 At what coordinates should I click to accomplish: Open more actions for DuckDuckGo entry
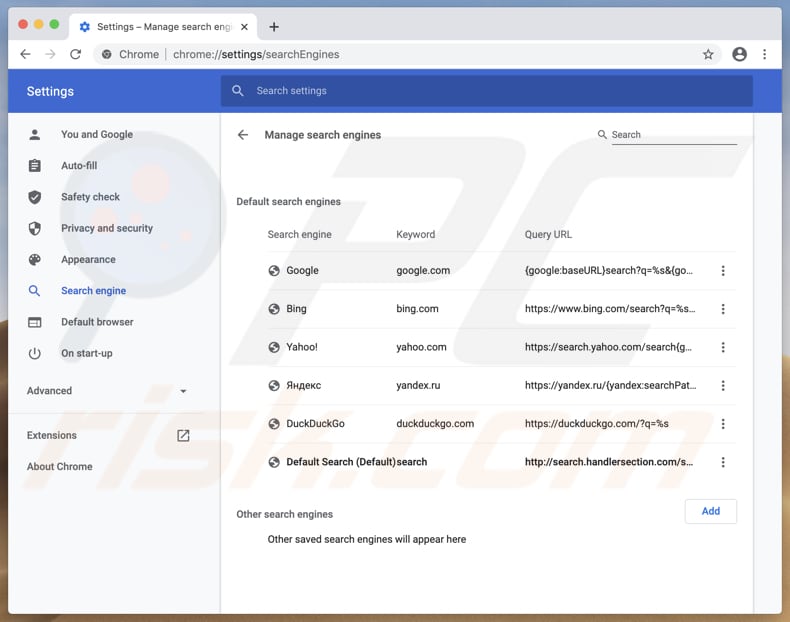[723, 424]
